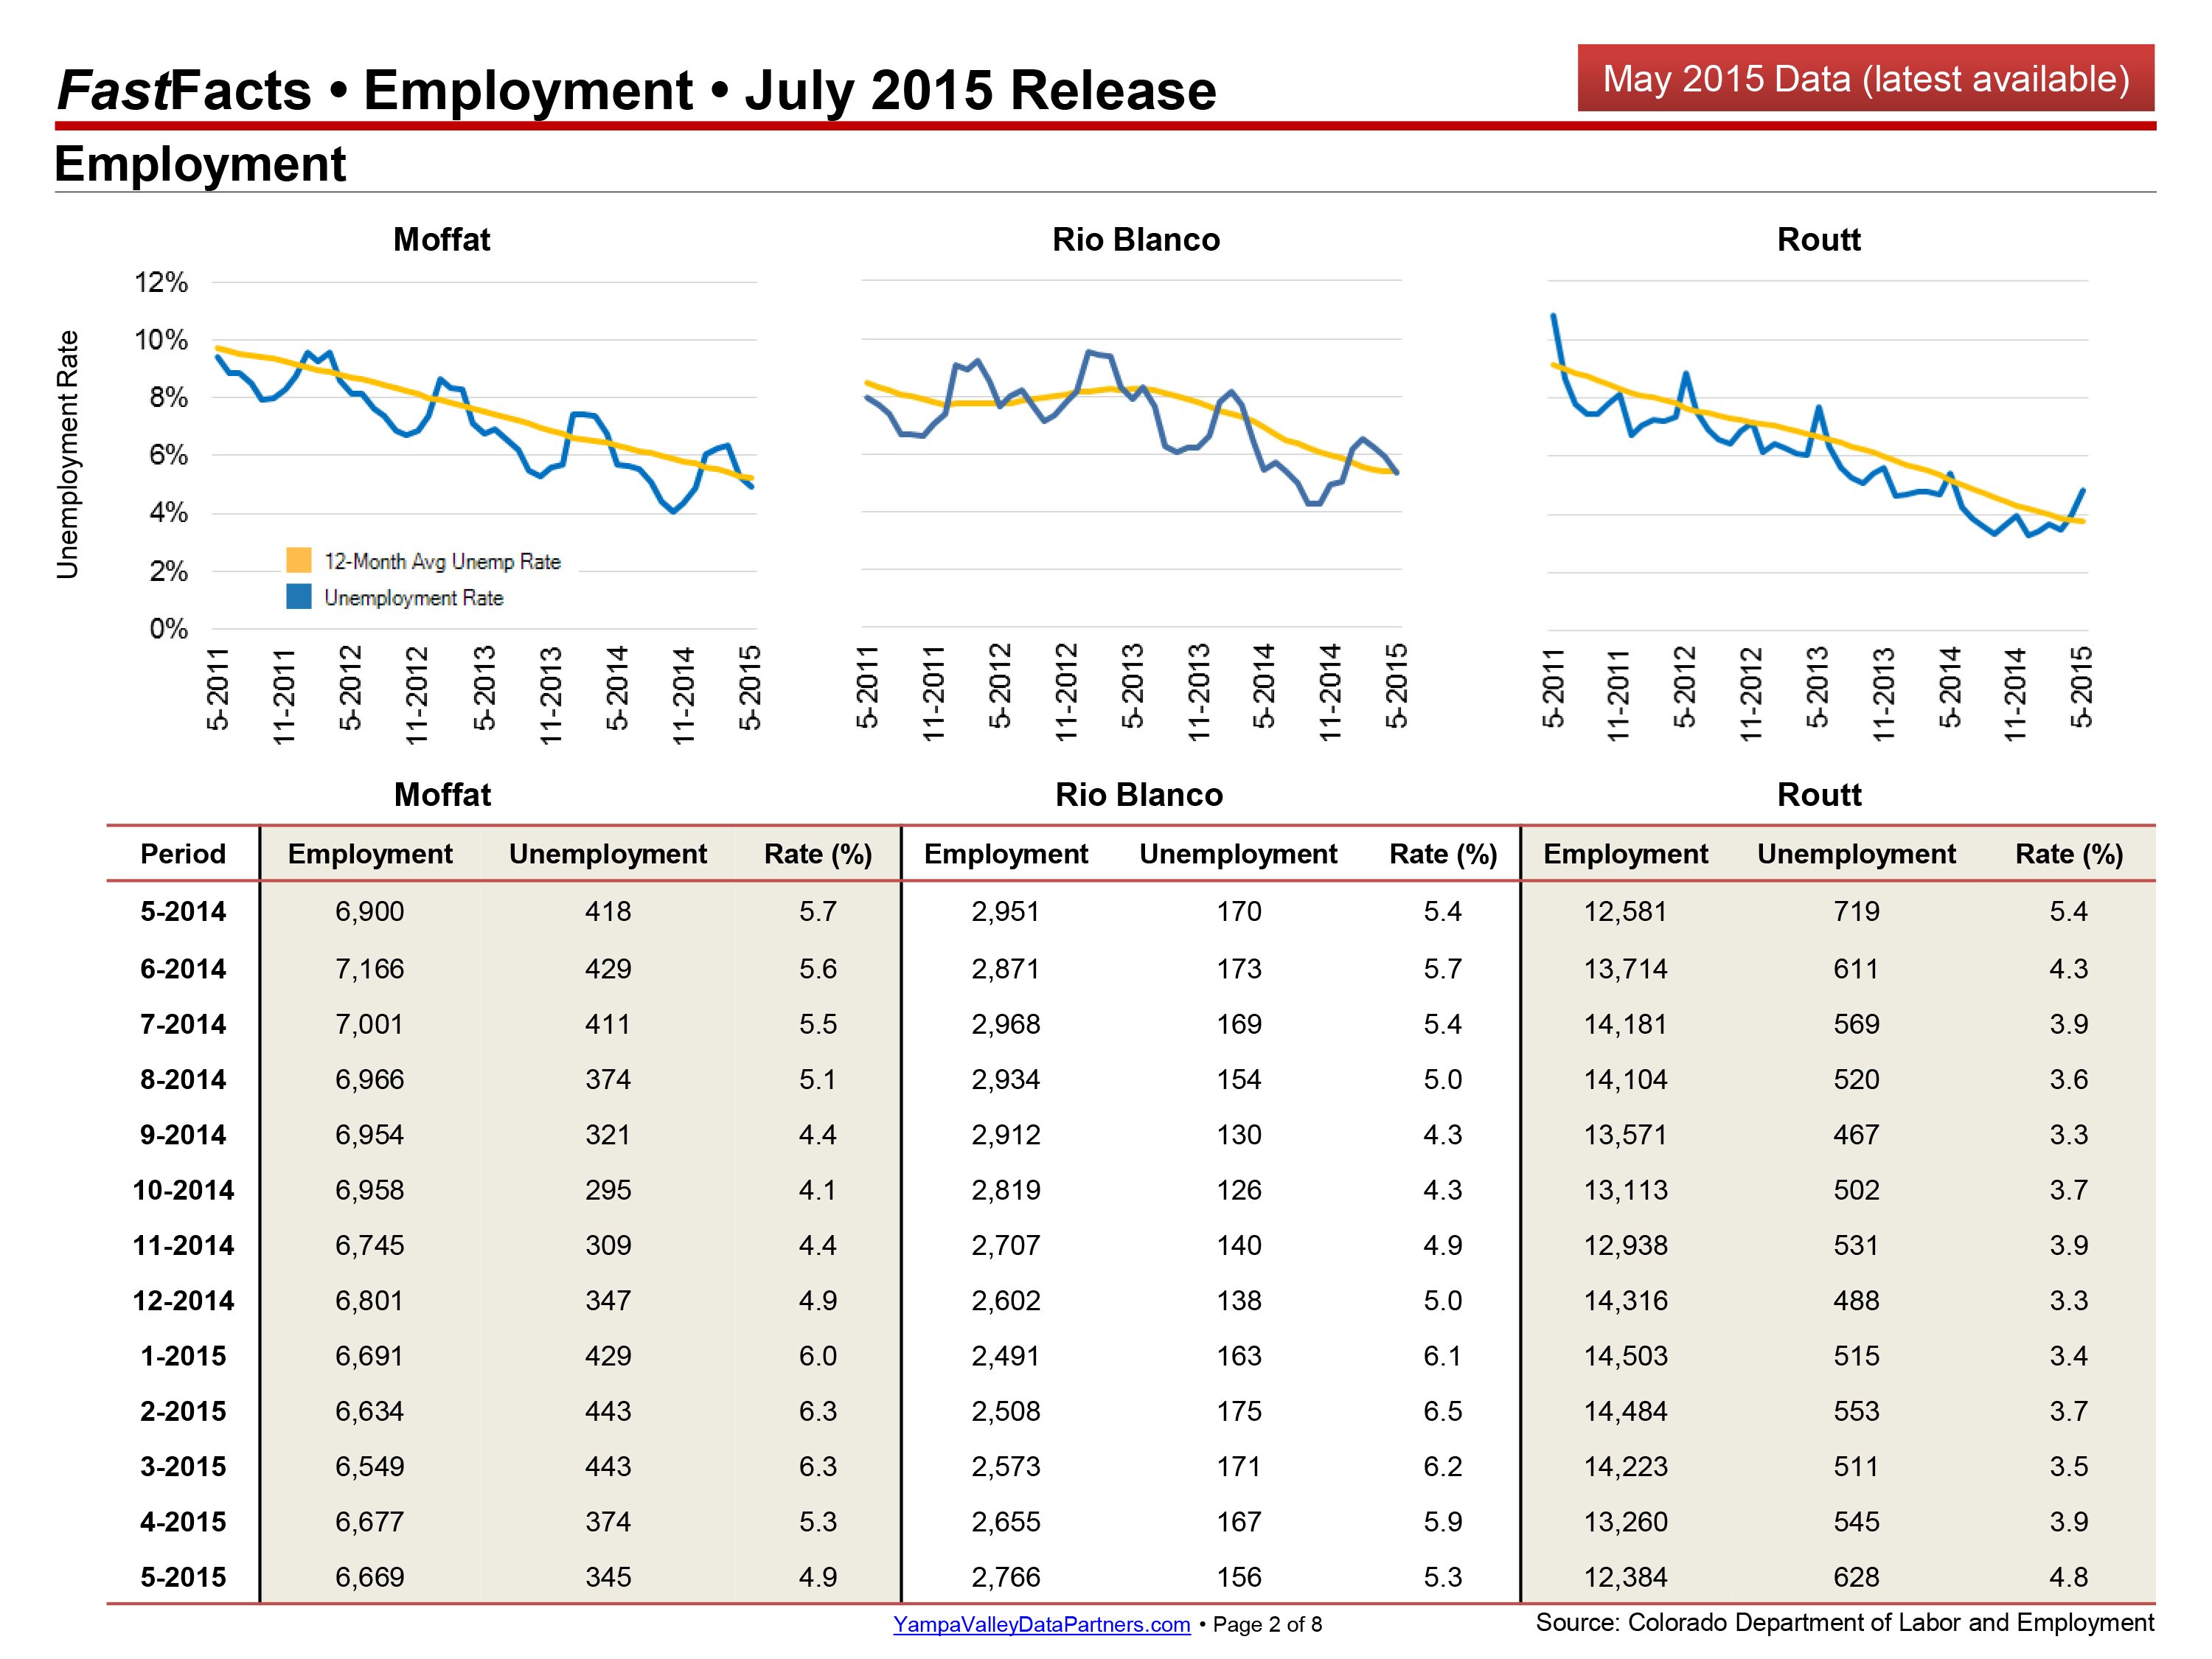Click the Rio Blanco employment value 2,491

[1006, 1356]
